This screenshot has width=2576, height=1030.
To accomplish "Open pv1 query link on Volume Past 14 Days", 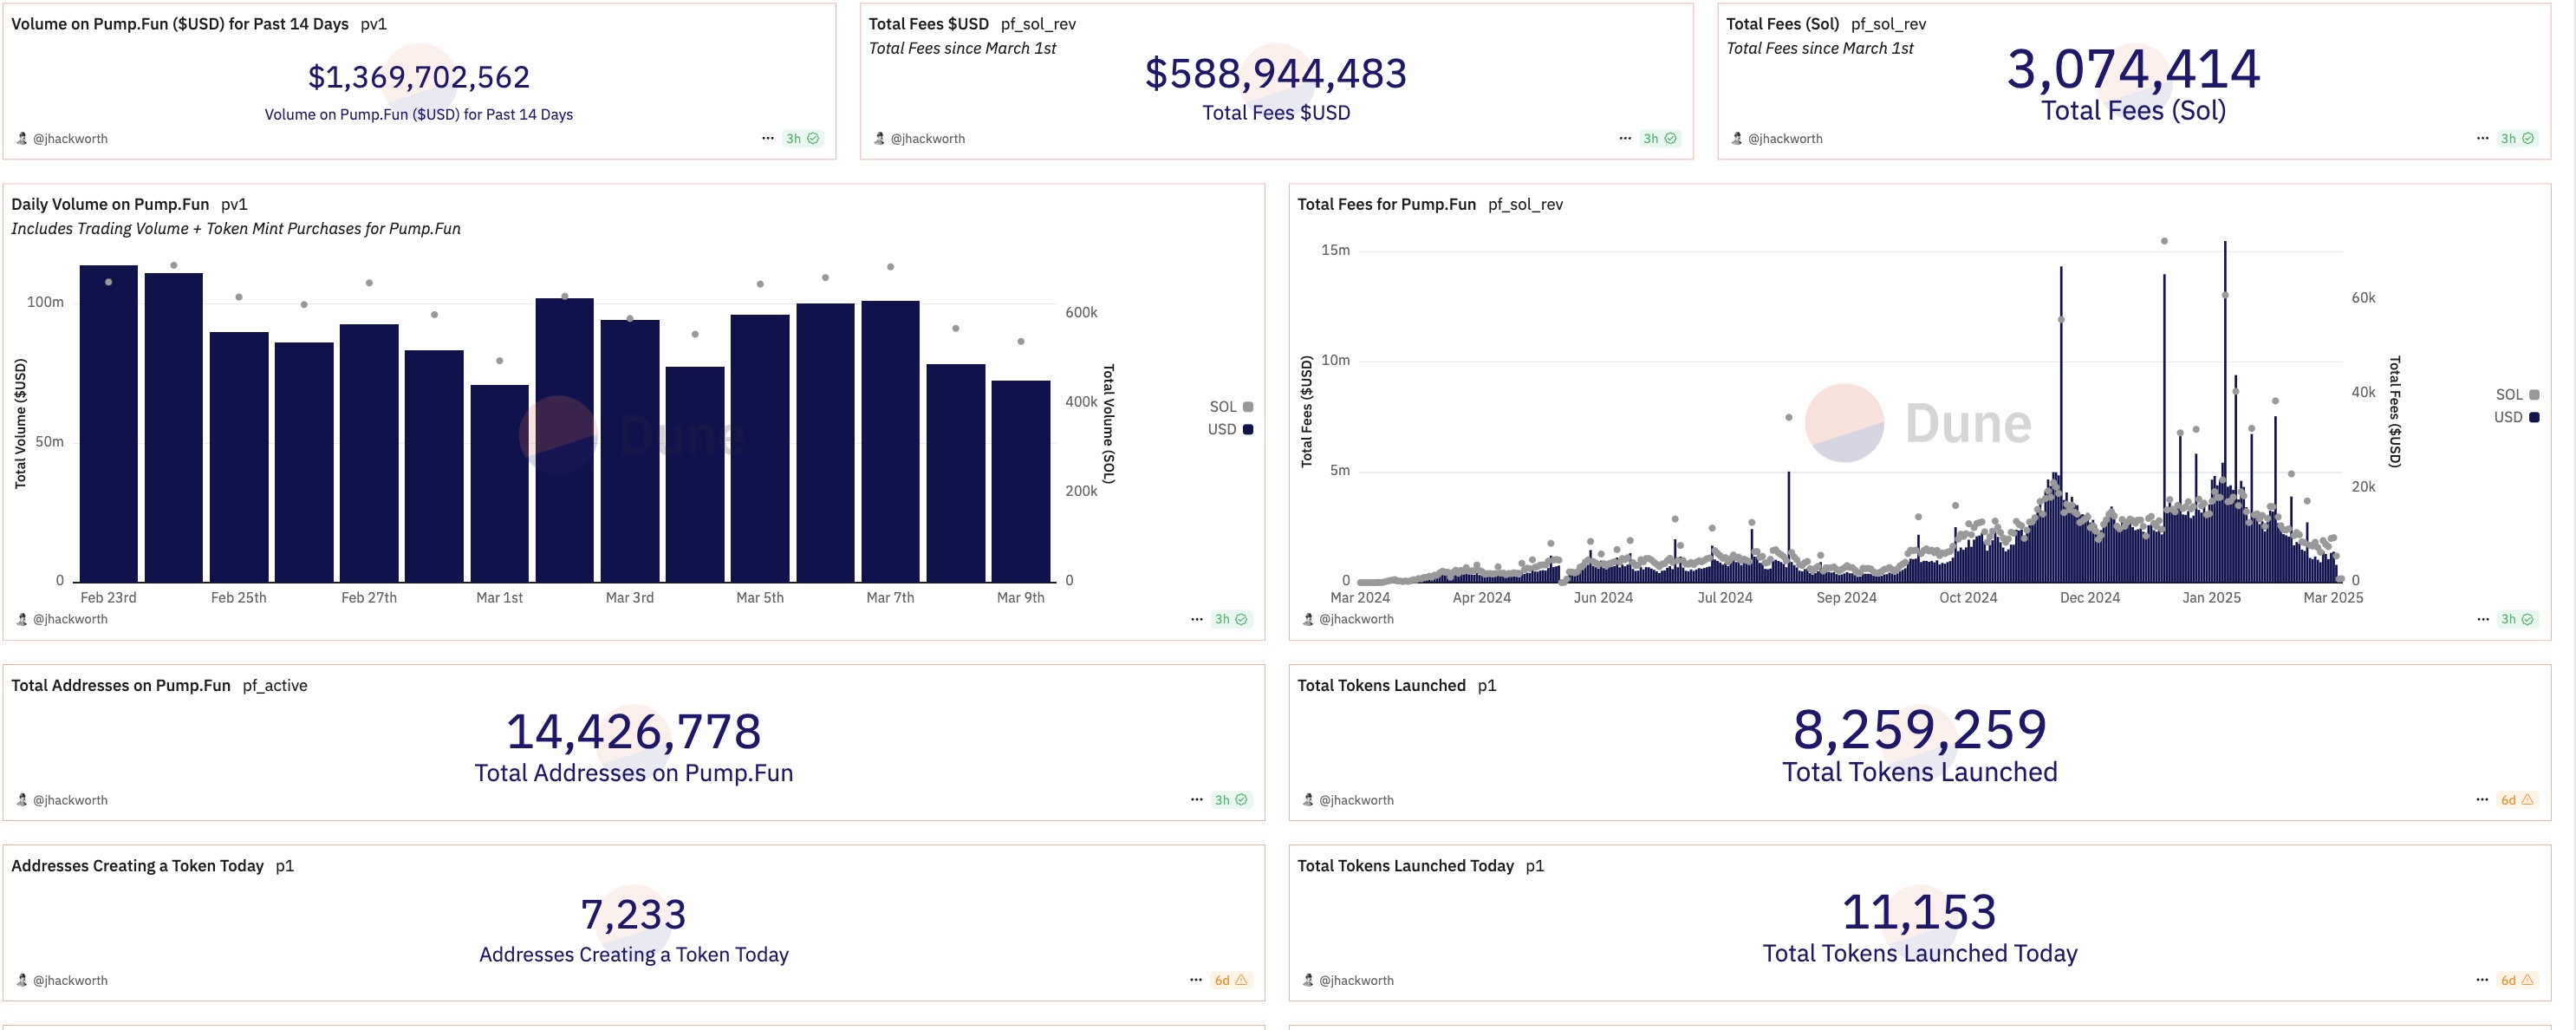I will click(373, 24).
